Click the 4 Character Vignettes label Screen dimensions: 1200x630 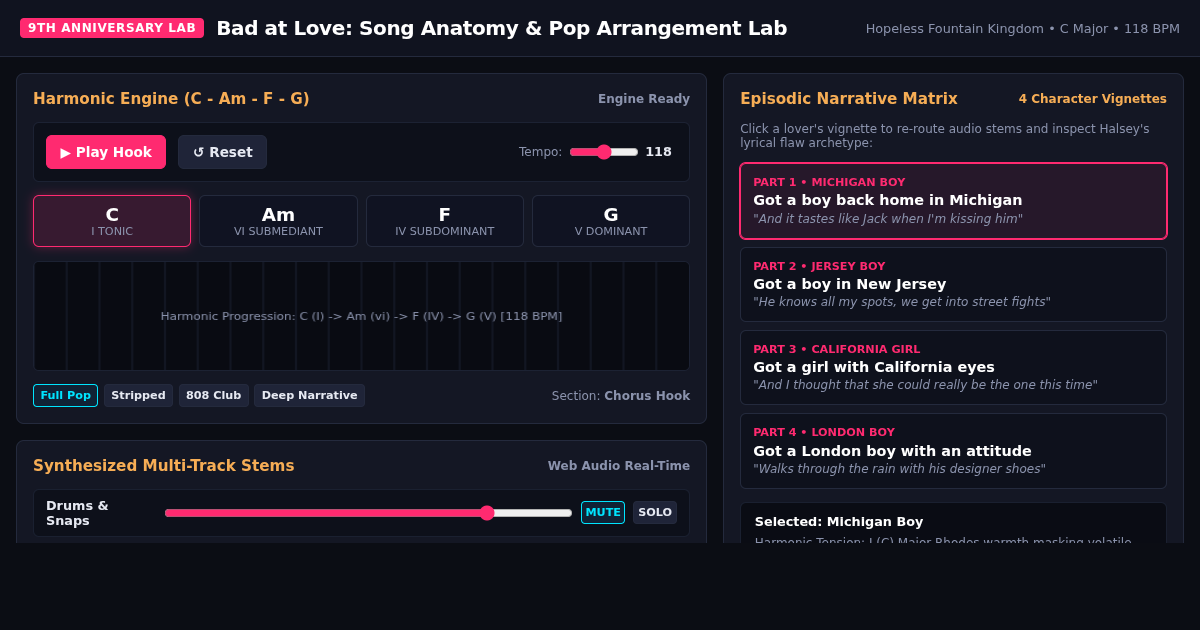click(1092, 99)
